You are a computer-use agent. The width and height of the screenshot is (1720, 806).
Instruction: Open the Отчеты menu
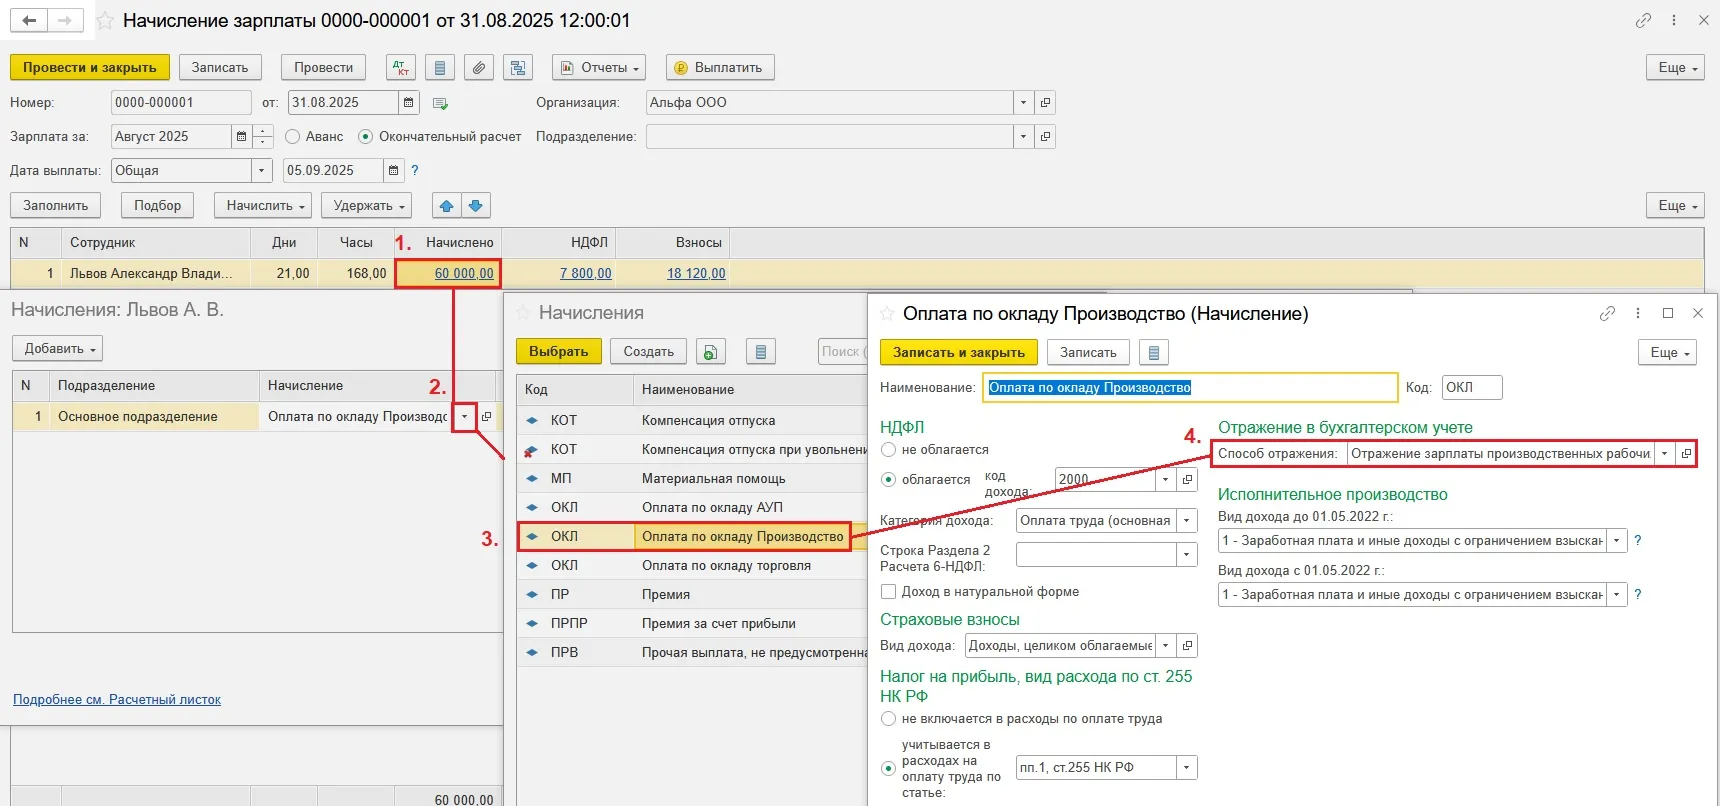pos(598,68)
